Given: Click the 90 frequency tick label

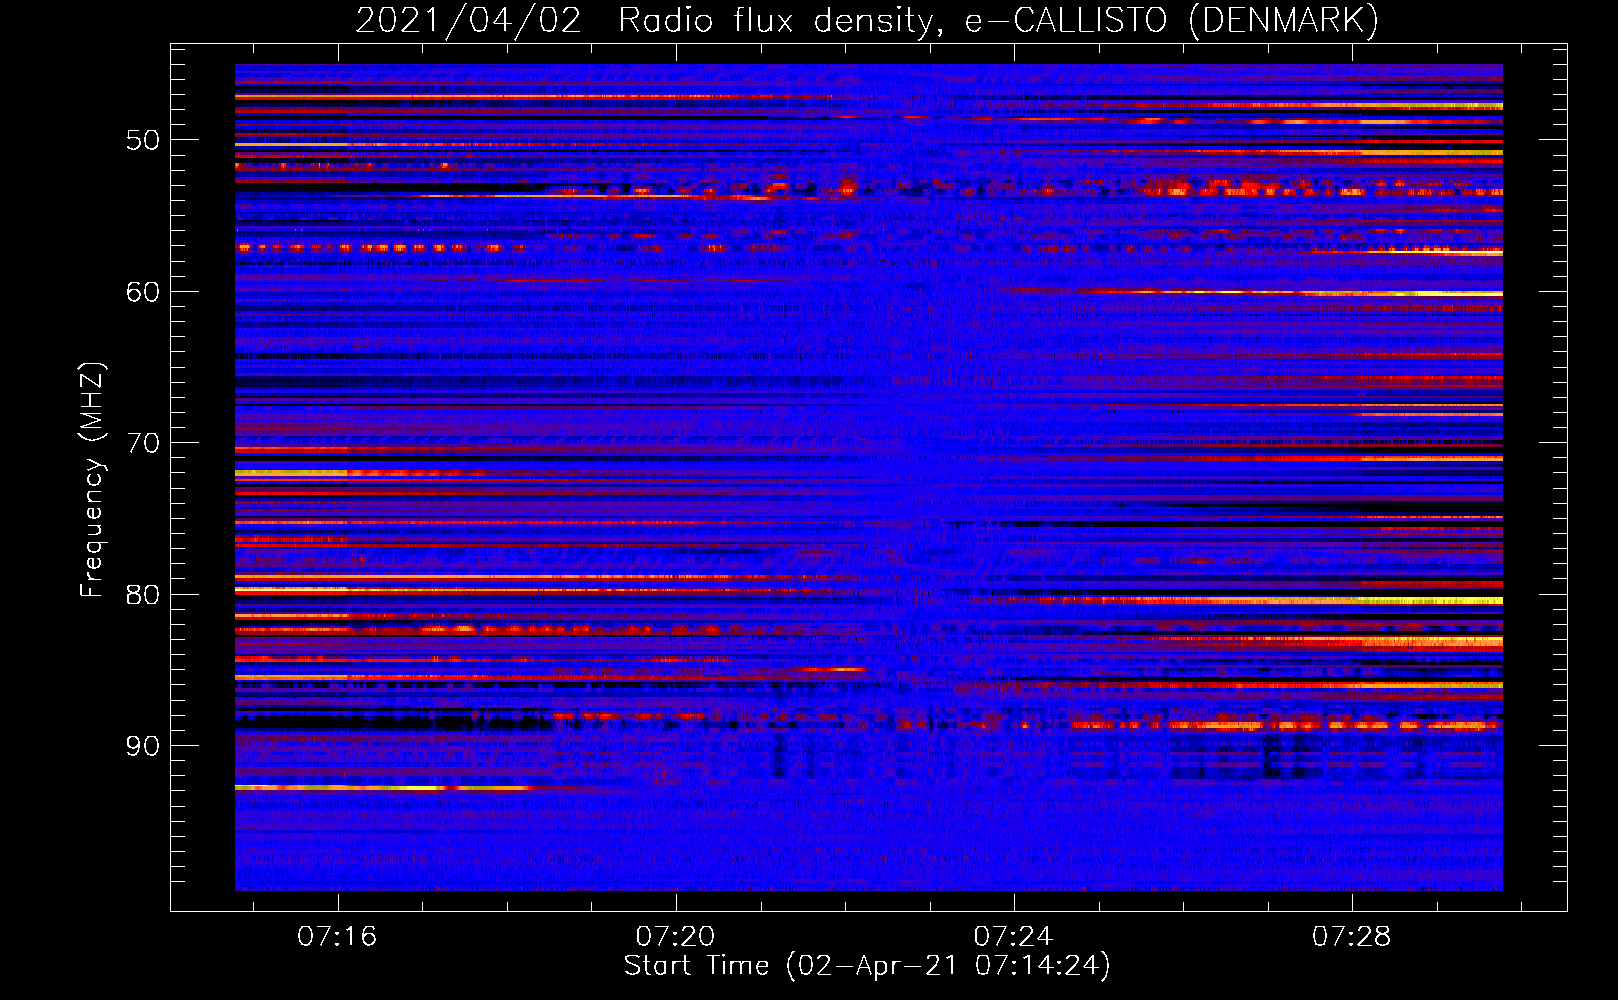Looking at the screenshot, I should [x=143, y=746].
